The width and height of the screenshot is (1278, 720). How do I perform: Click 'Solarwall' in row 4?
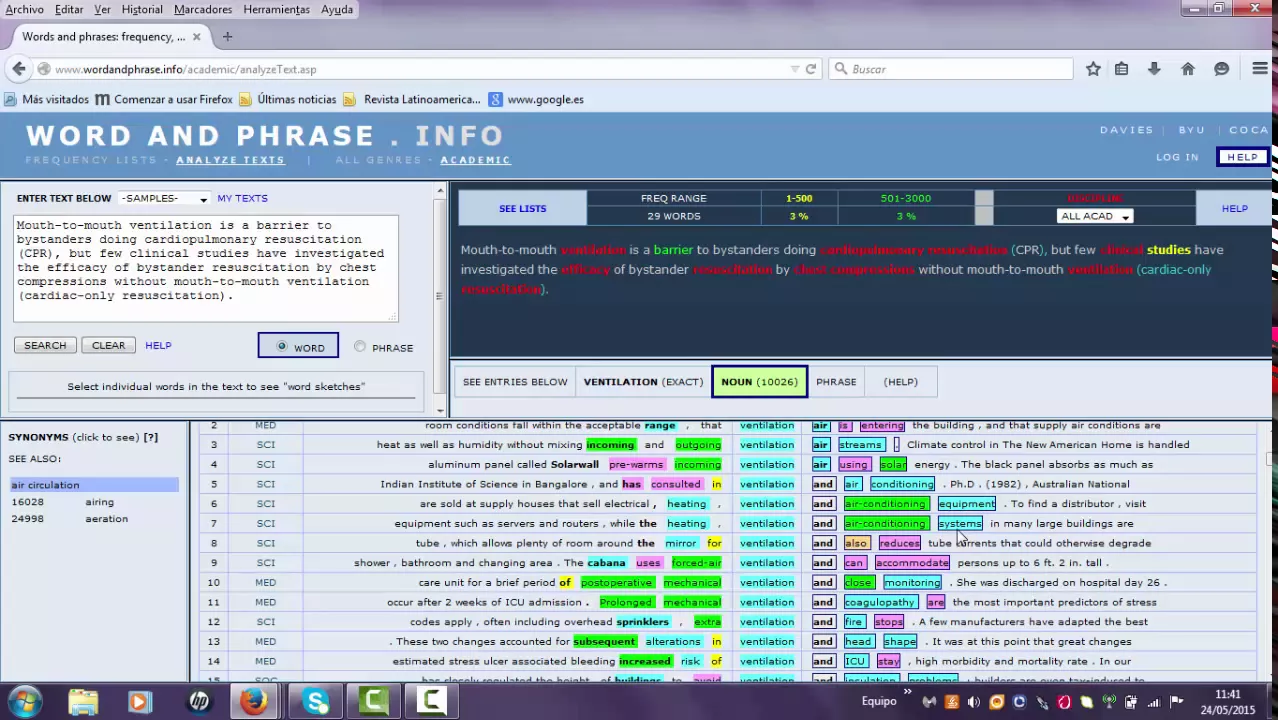tap(574, 464)
